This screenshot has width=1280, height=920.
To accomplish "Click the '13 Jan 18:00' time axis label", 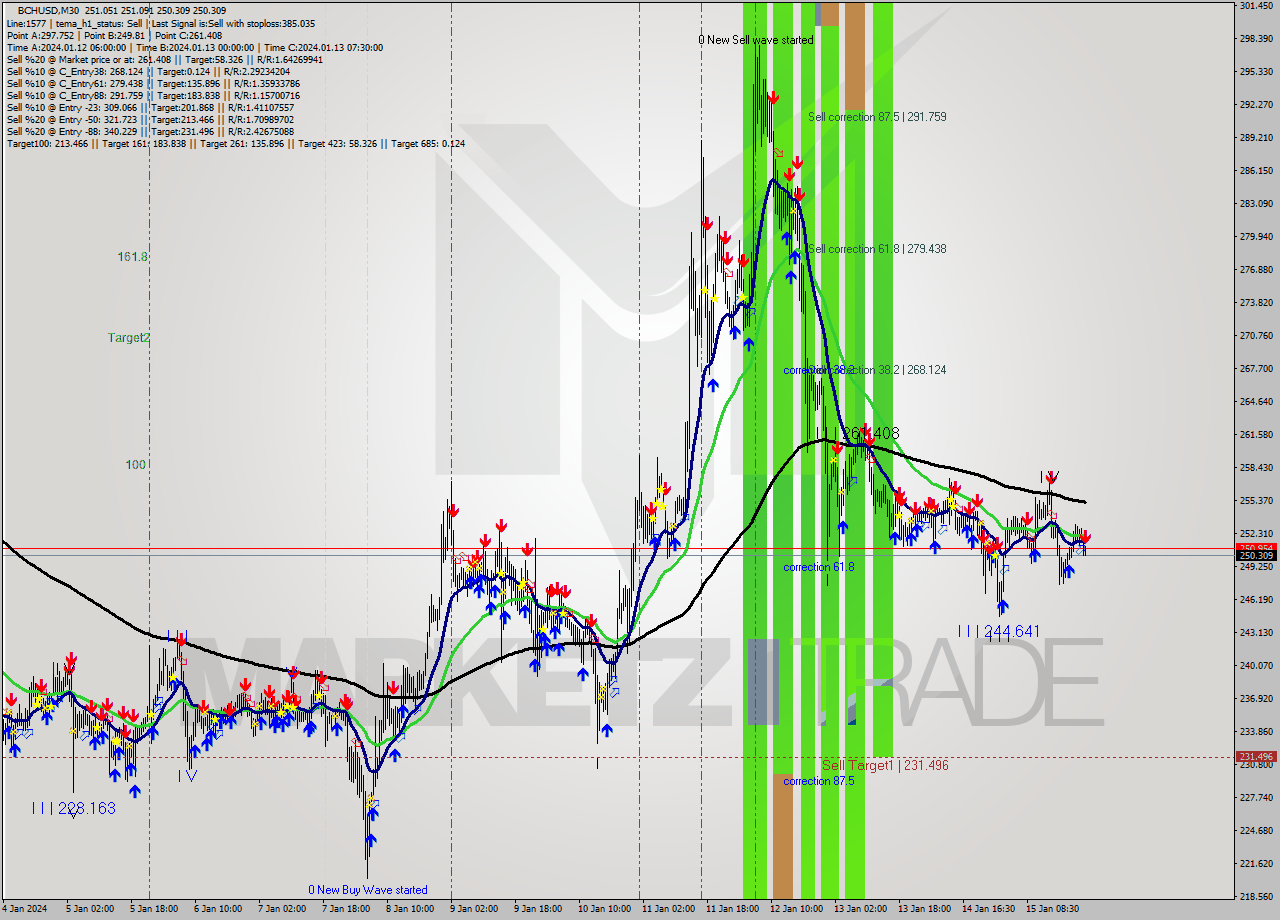I will [x=925, y=909].
